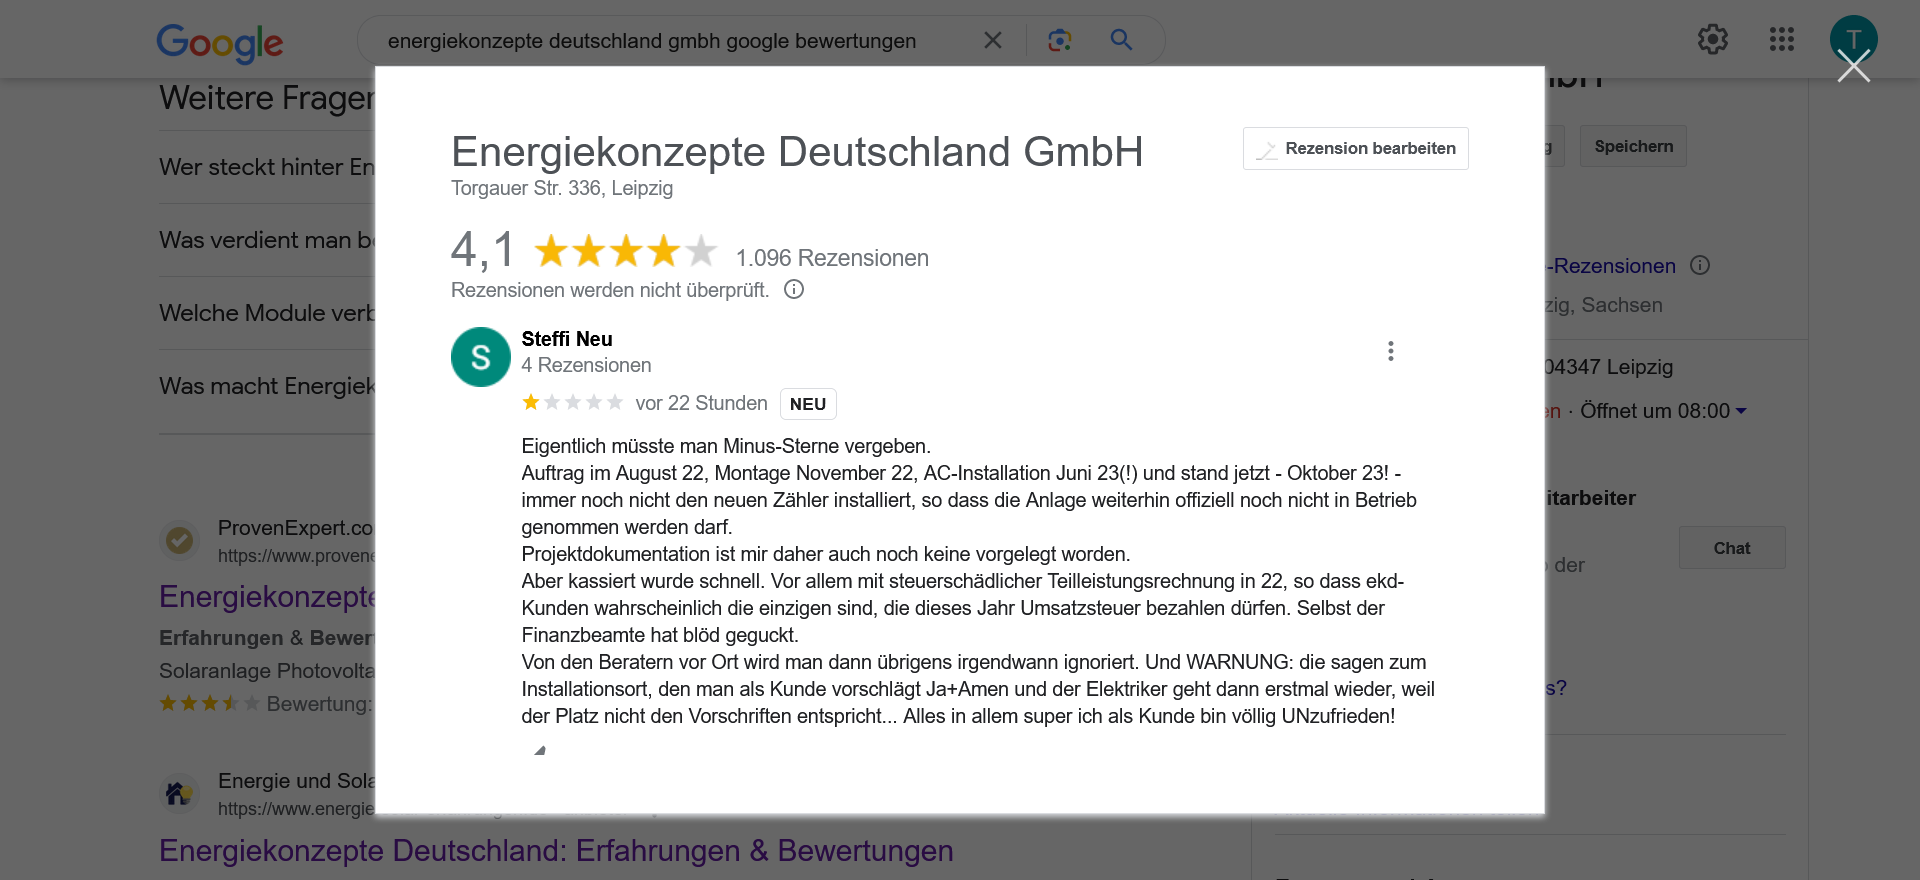Open the three-dot menu on Steffi Neu's review

(x=1390, y=351)
